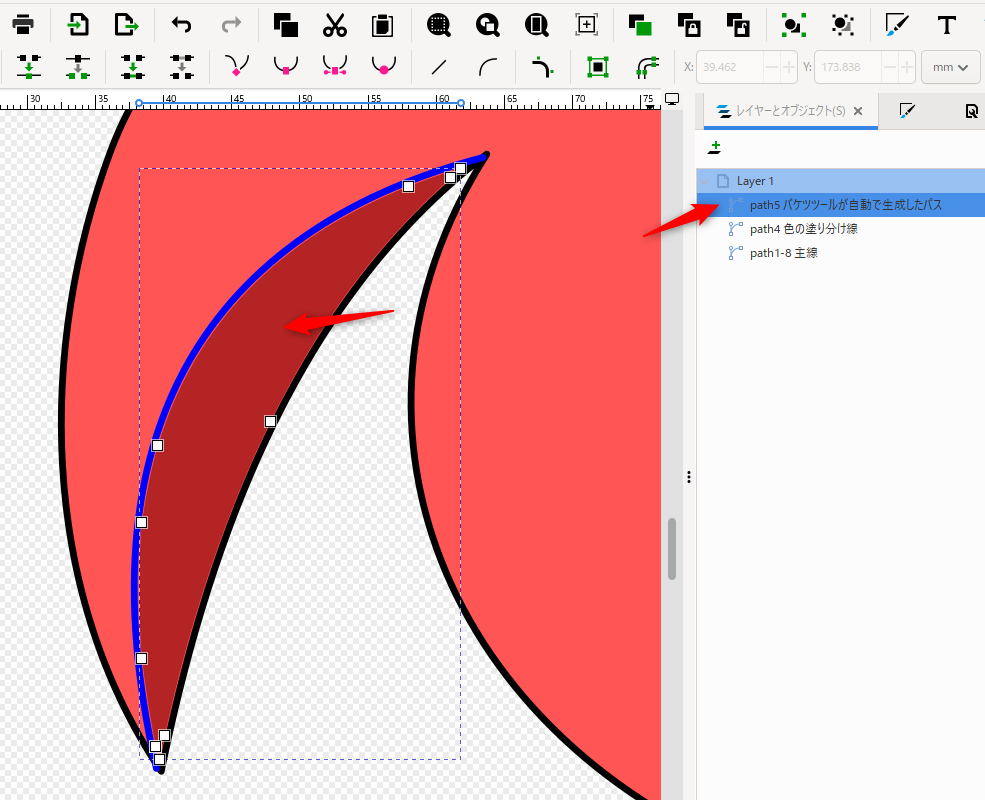985x800 pixels.
Task: Click the X coordinate input field
Action: 730,67
